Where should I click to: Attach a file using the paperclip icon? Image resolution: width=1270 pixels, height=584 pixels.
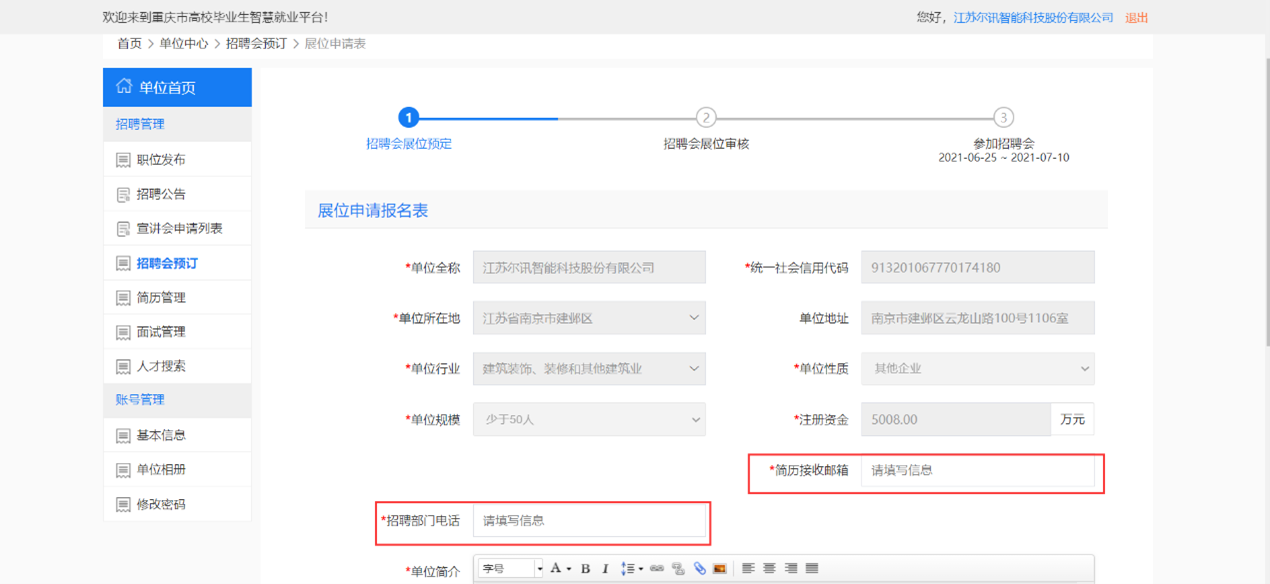pyautogui.click(x=699, y=569)
